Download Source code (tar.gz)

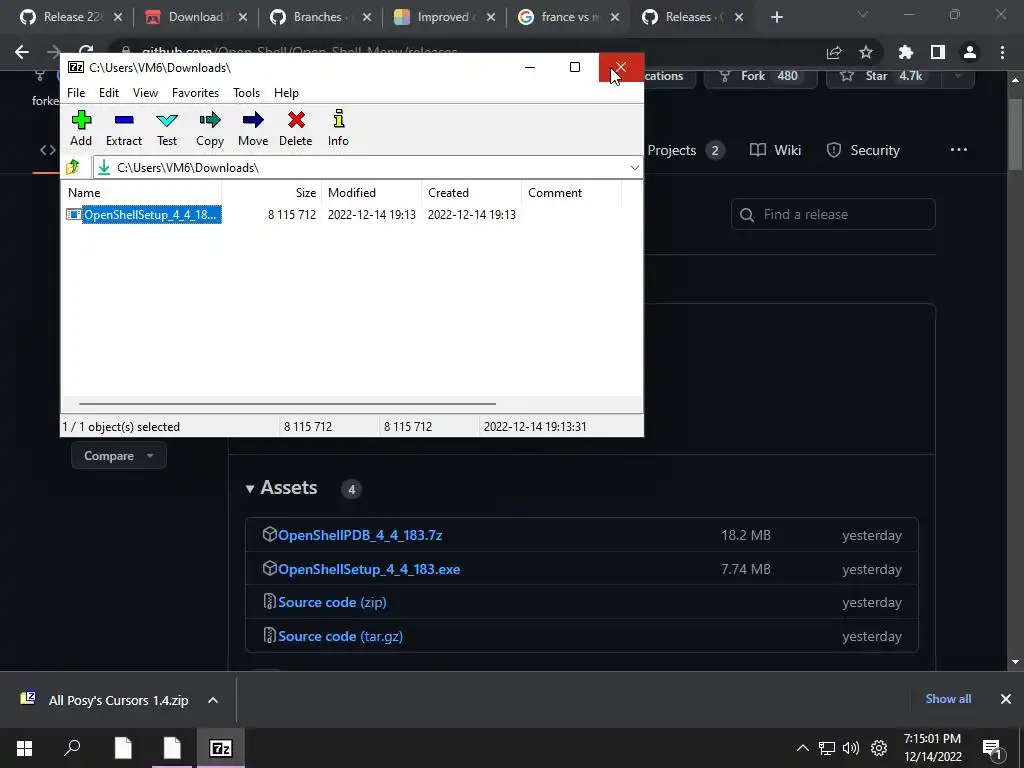340,636
